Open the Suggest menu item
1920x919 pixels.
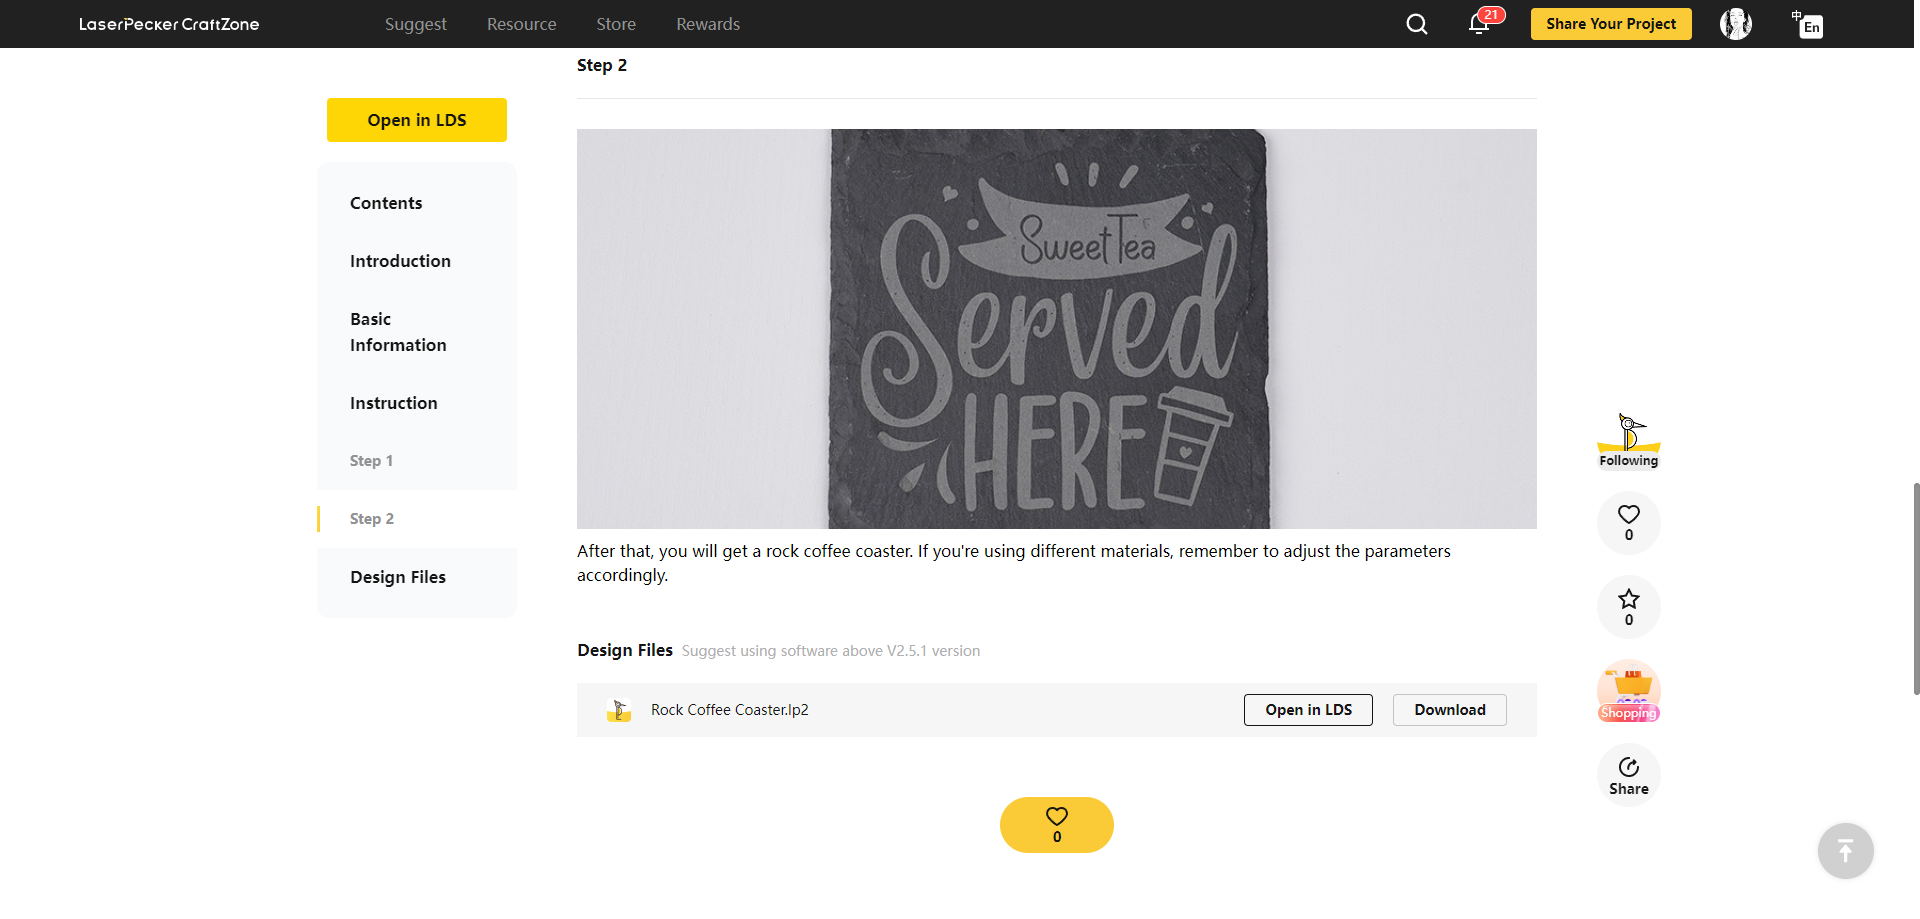tap(416, 24)
